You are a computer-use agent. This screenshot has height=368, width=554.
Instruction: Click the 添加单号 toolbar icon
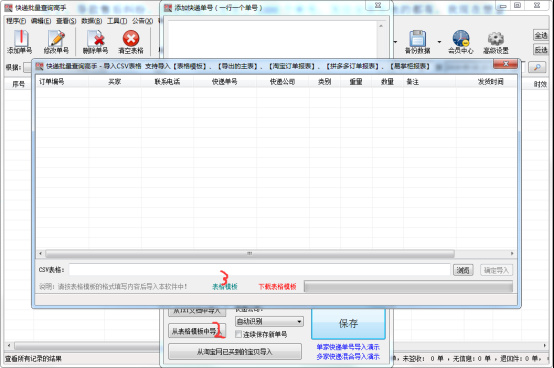tap(20, 38)
